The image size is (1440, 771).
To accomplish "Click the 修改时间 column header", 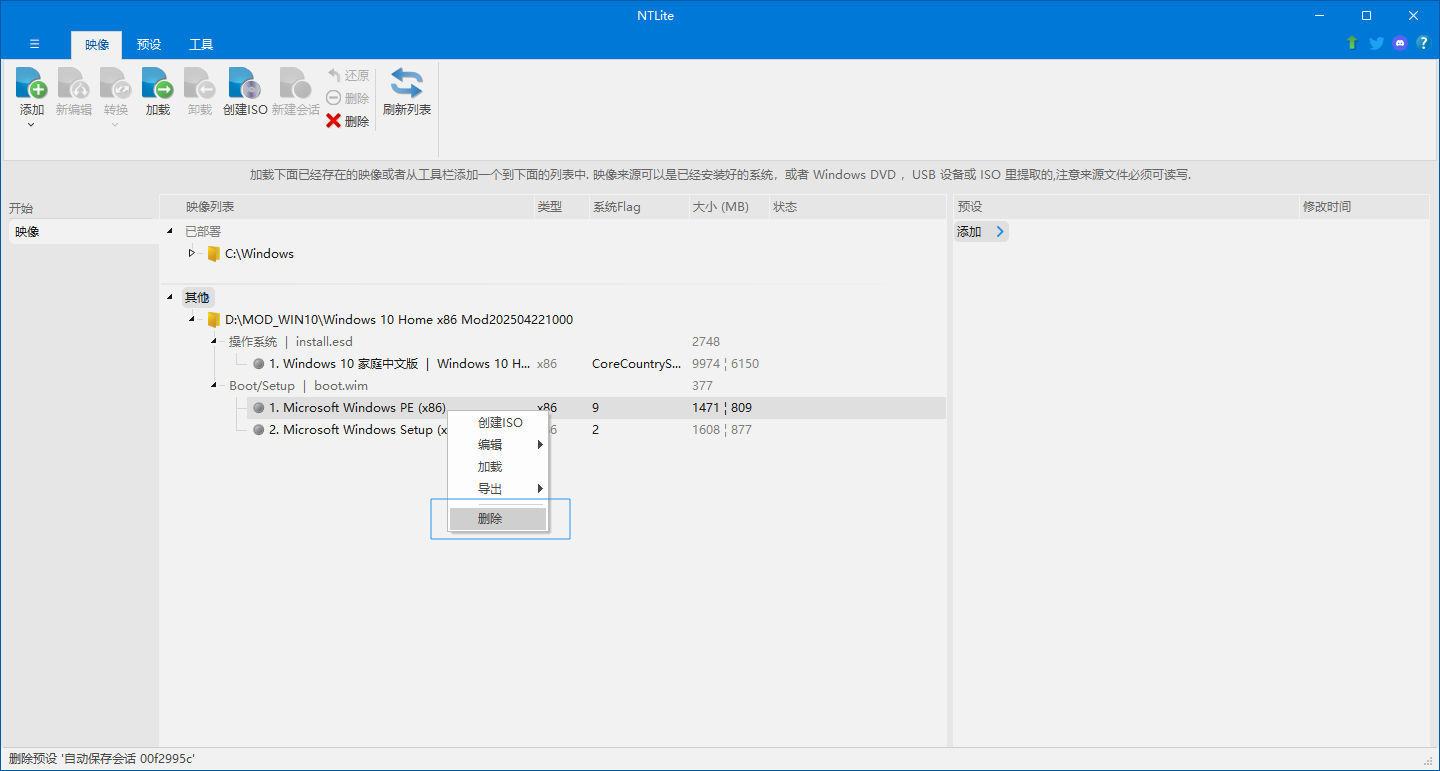I will point(1364,207).
